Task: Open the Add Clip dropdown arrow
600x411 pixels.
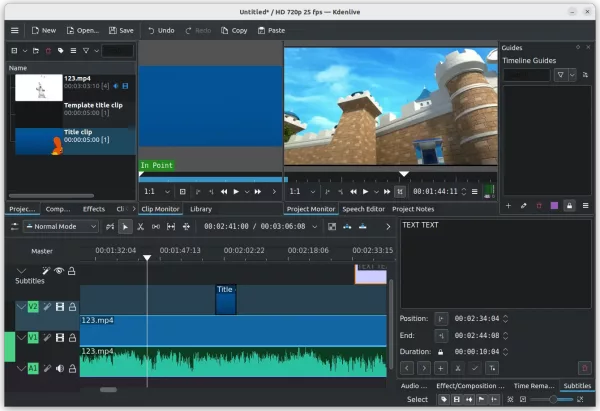Action: 25,51
